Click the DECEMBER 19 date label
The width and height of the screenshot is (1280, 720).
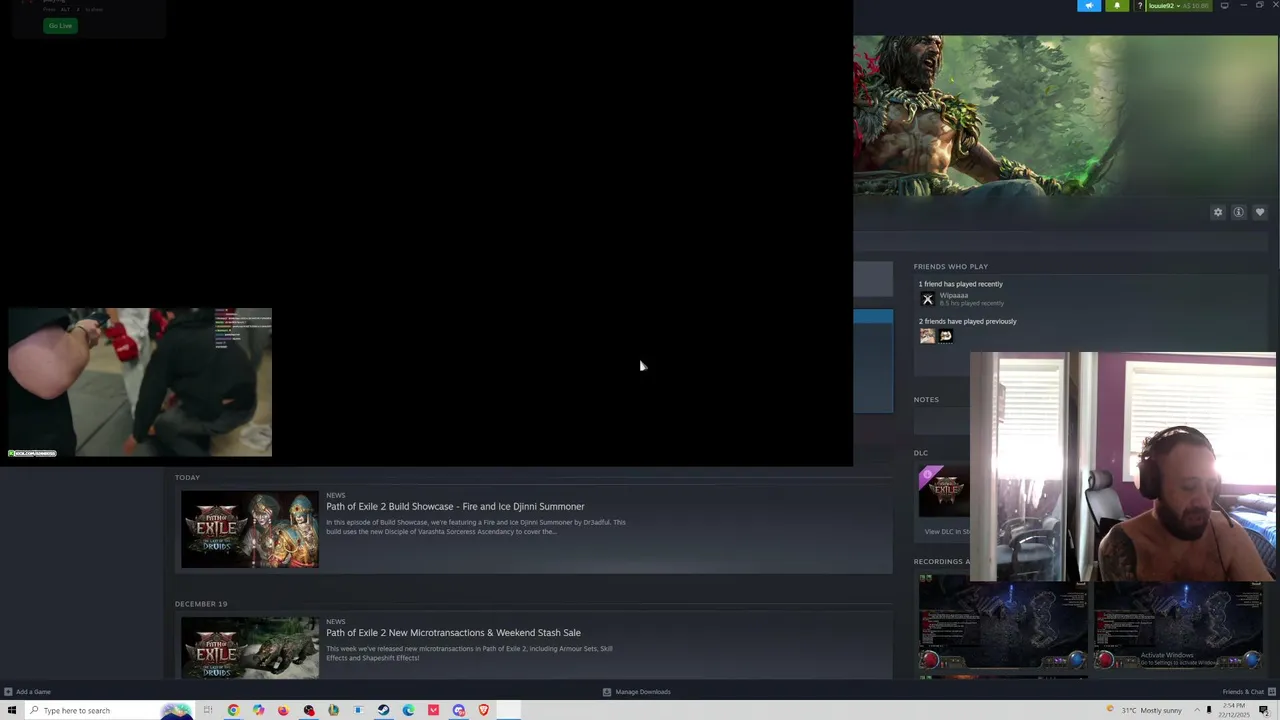[x=201, y=604]
